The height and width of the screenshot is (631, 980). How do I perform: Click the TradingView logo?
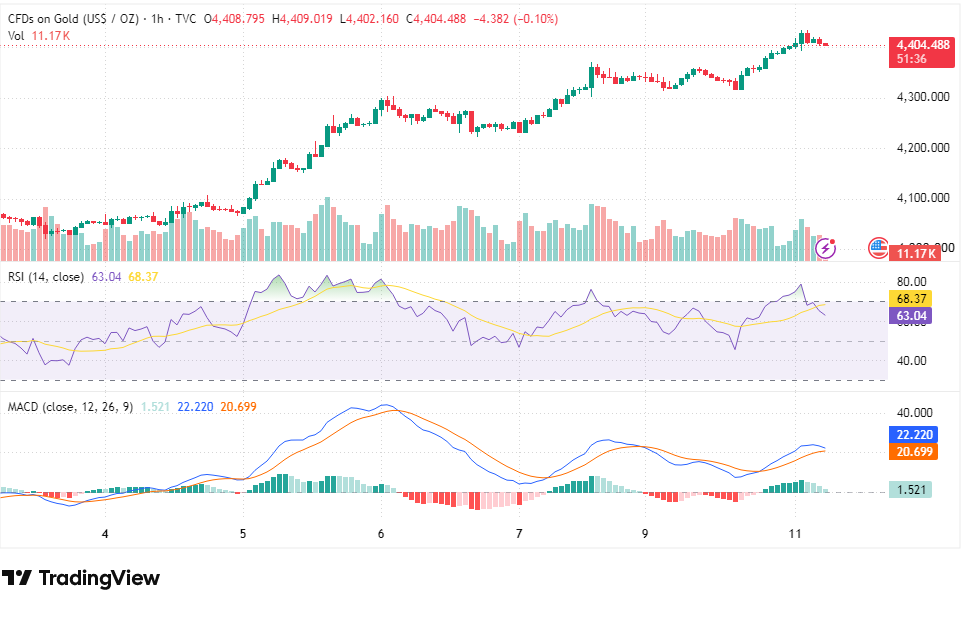(x=81, y=578)
